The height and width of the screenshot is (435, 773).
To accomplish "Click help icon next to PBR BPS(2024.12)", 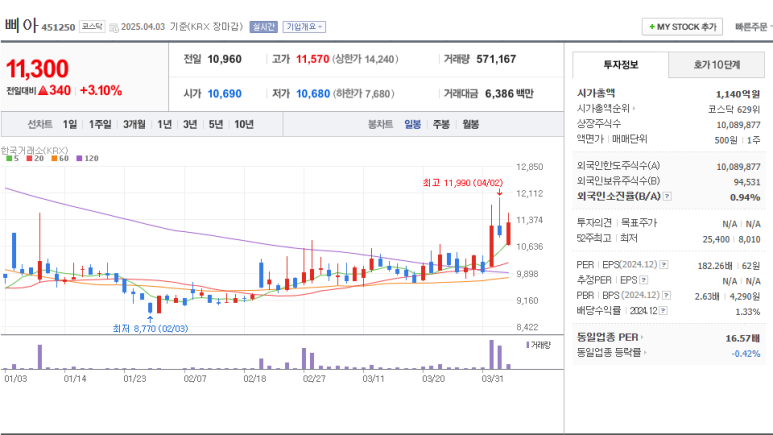I will pyautogui.click(x=666, y=295).
